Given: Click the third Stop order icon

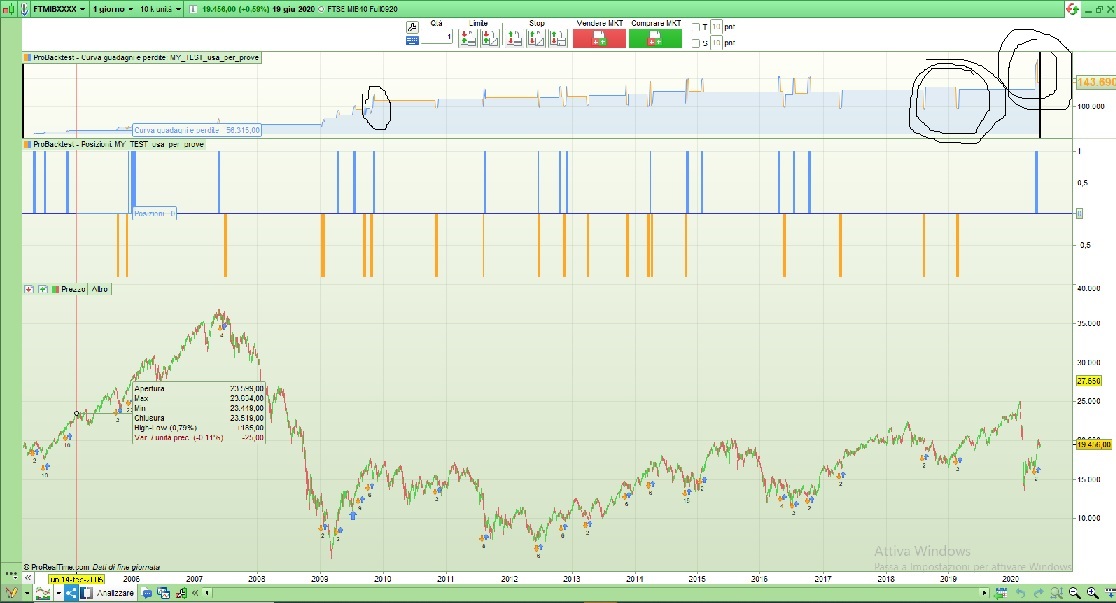Looking at the screenshot, I should [x=559, y=38].
